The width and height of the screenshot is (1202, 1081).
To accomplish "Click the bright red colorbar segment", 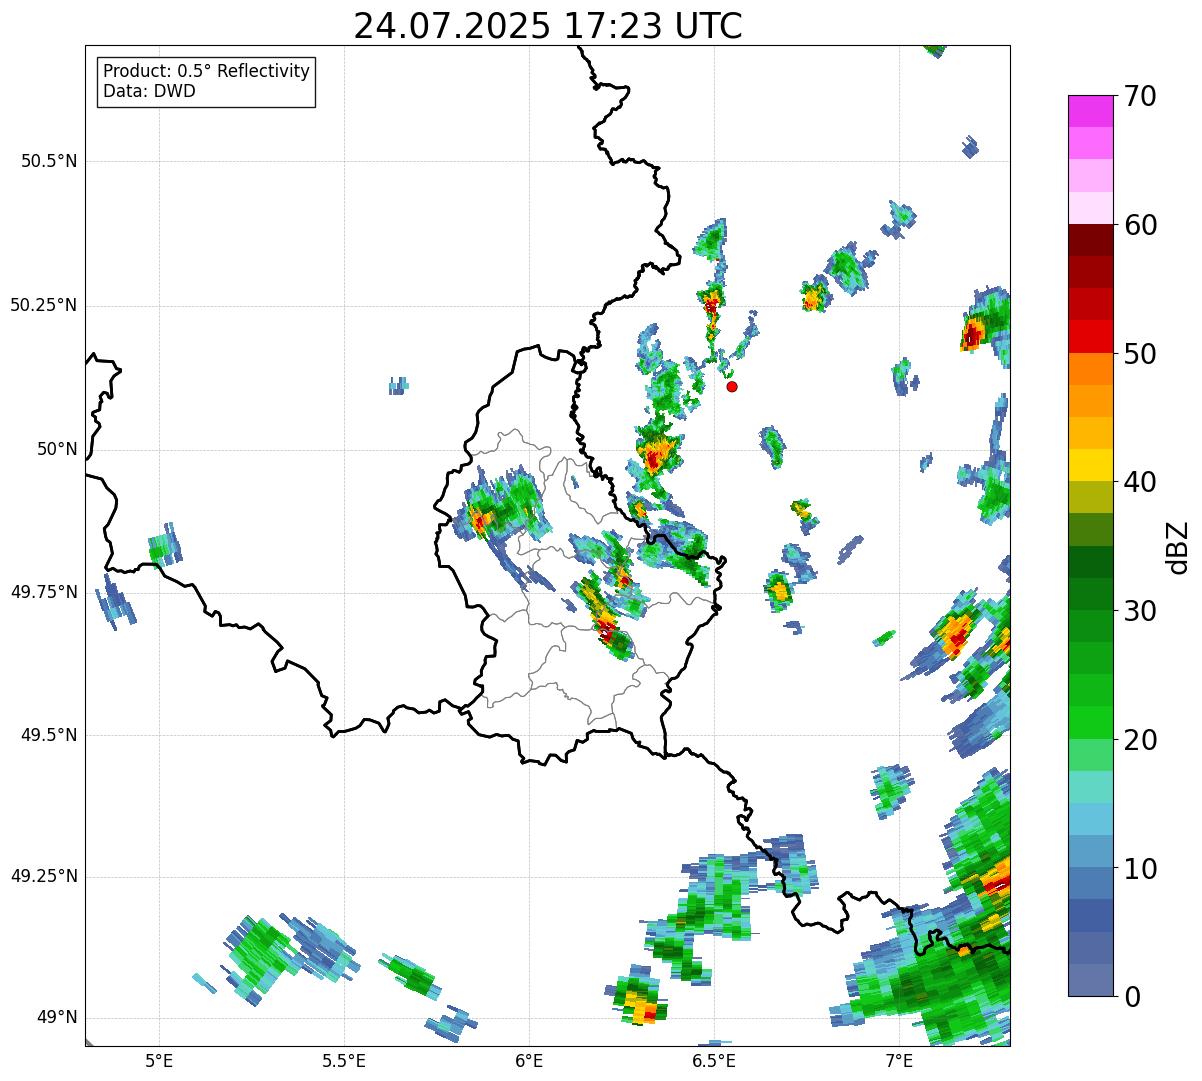I will coord(1091,337).
